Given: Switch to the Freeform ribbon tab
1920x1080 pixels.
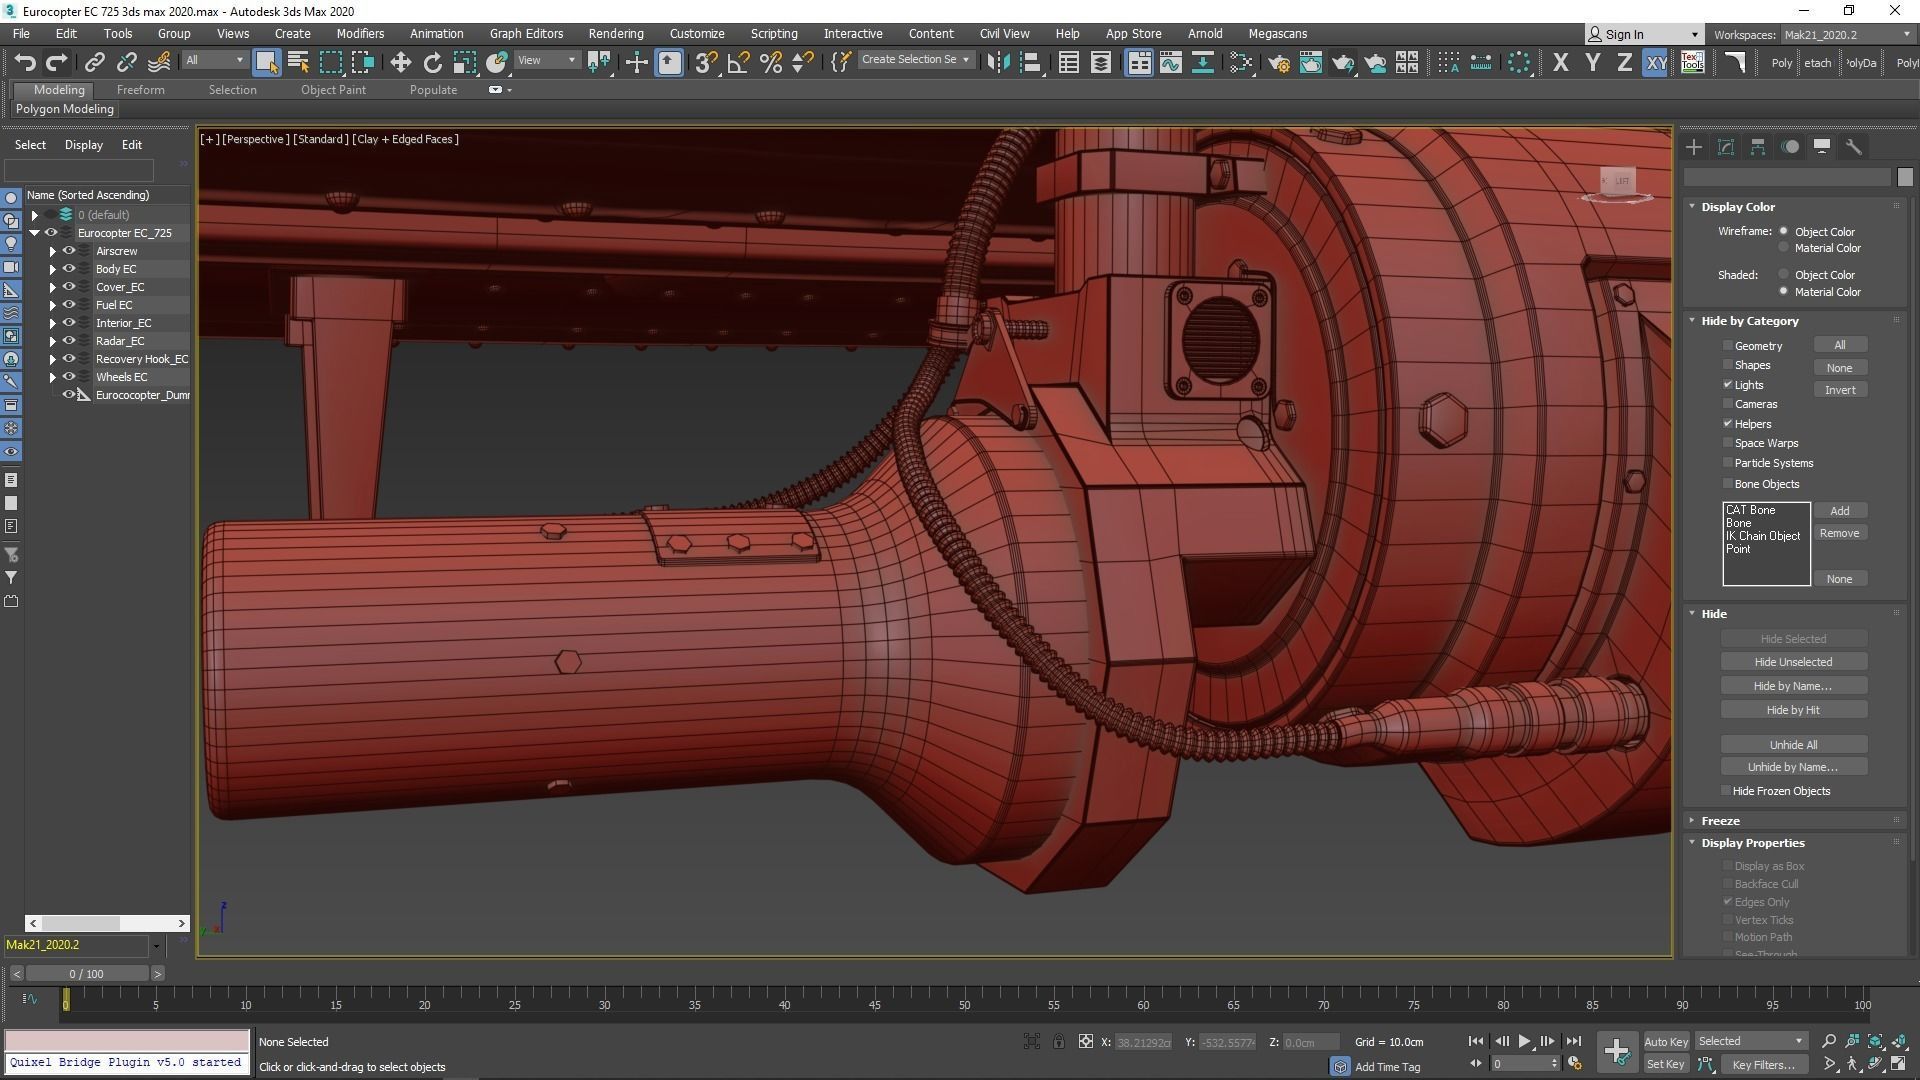Looking at the screenshot, I should pyautogui.click(x=140, y=90).
